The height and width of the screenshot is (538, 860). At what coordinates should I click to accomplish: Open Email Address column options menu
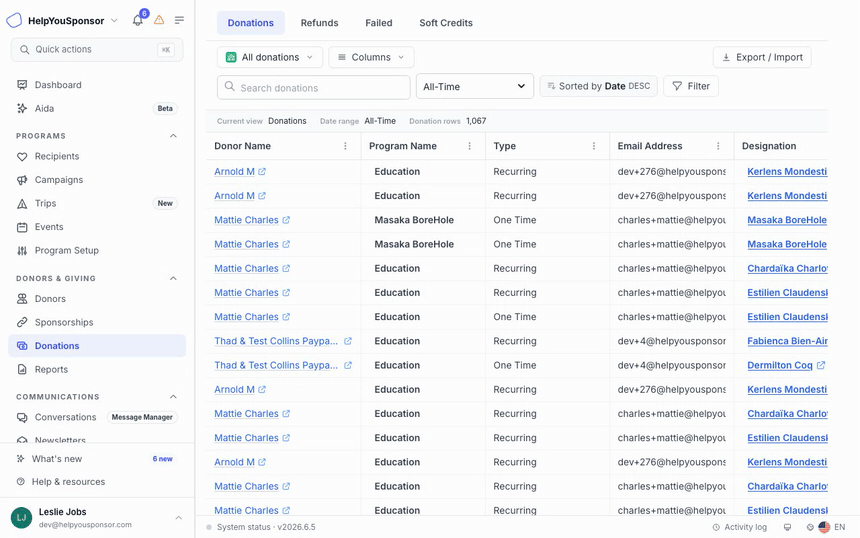tap(718, 146)
